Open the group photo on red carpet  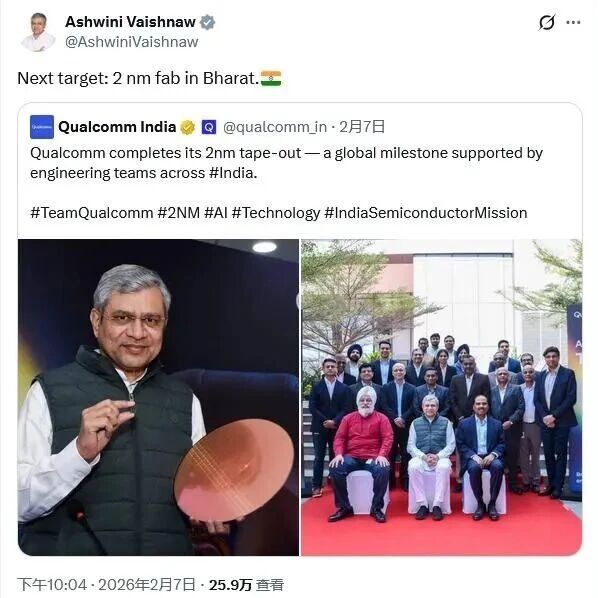pos(442,397)
